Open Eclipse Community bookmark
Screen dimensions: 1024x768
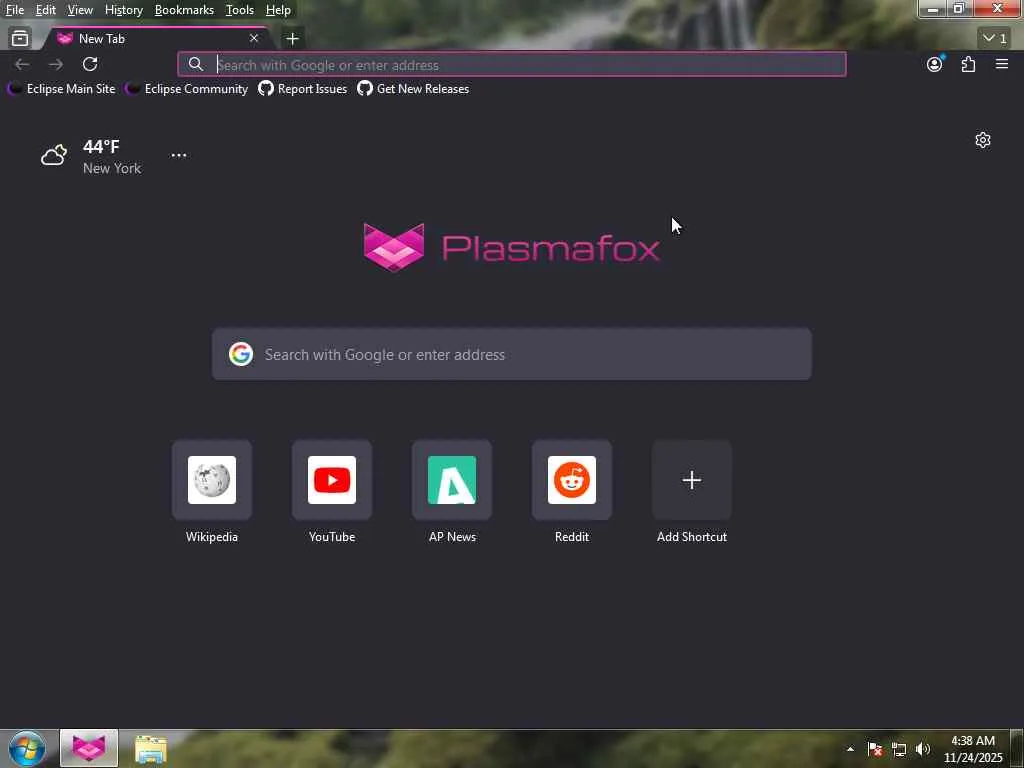click(x=187, y=89)
